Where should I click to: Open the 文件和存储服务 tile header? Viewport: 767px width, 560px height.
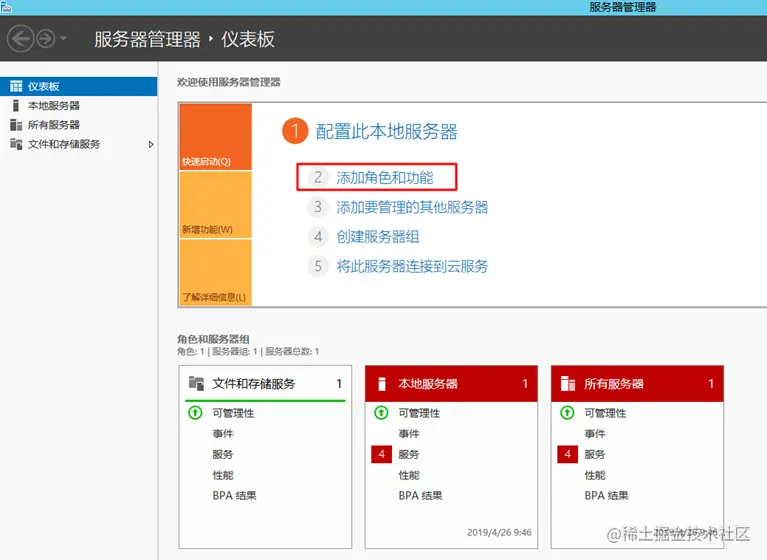265,384
